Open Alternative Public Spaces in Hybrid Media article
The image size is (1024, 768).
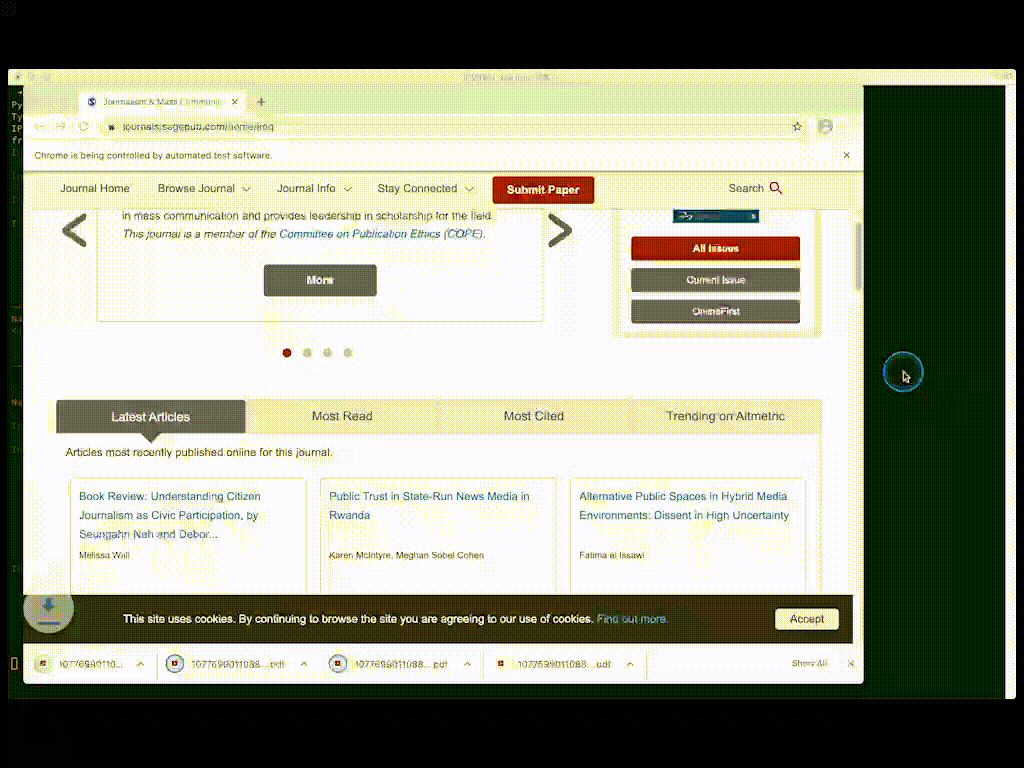684,505
